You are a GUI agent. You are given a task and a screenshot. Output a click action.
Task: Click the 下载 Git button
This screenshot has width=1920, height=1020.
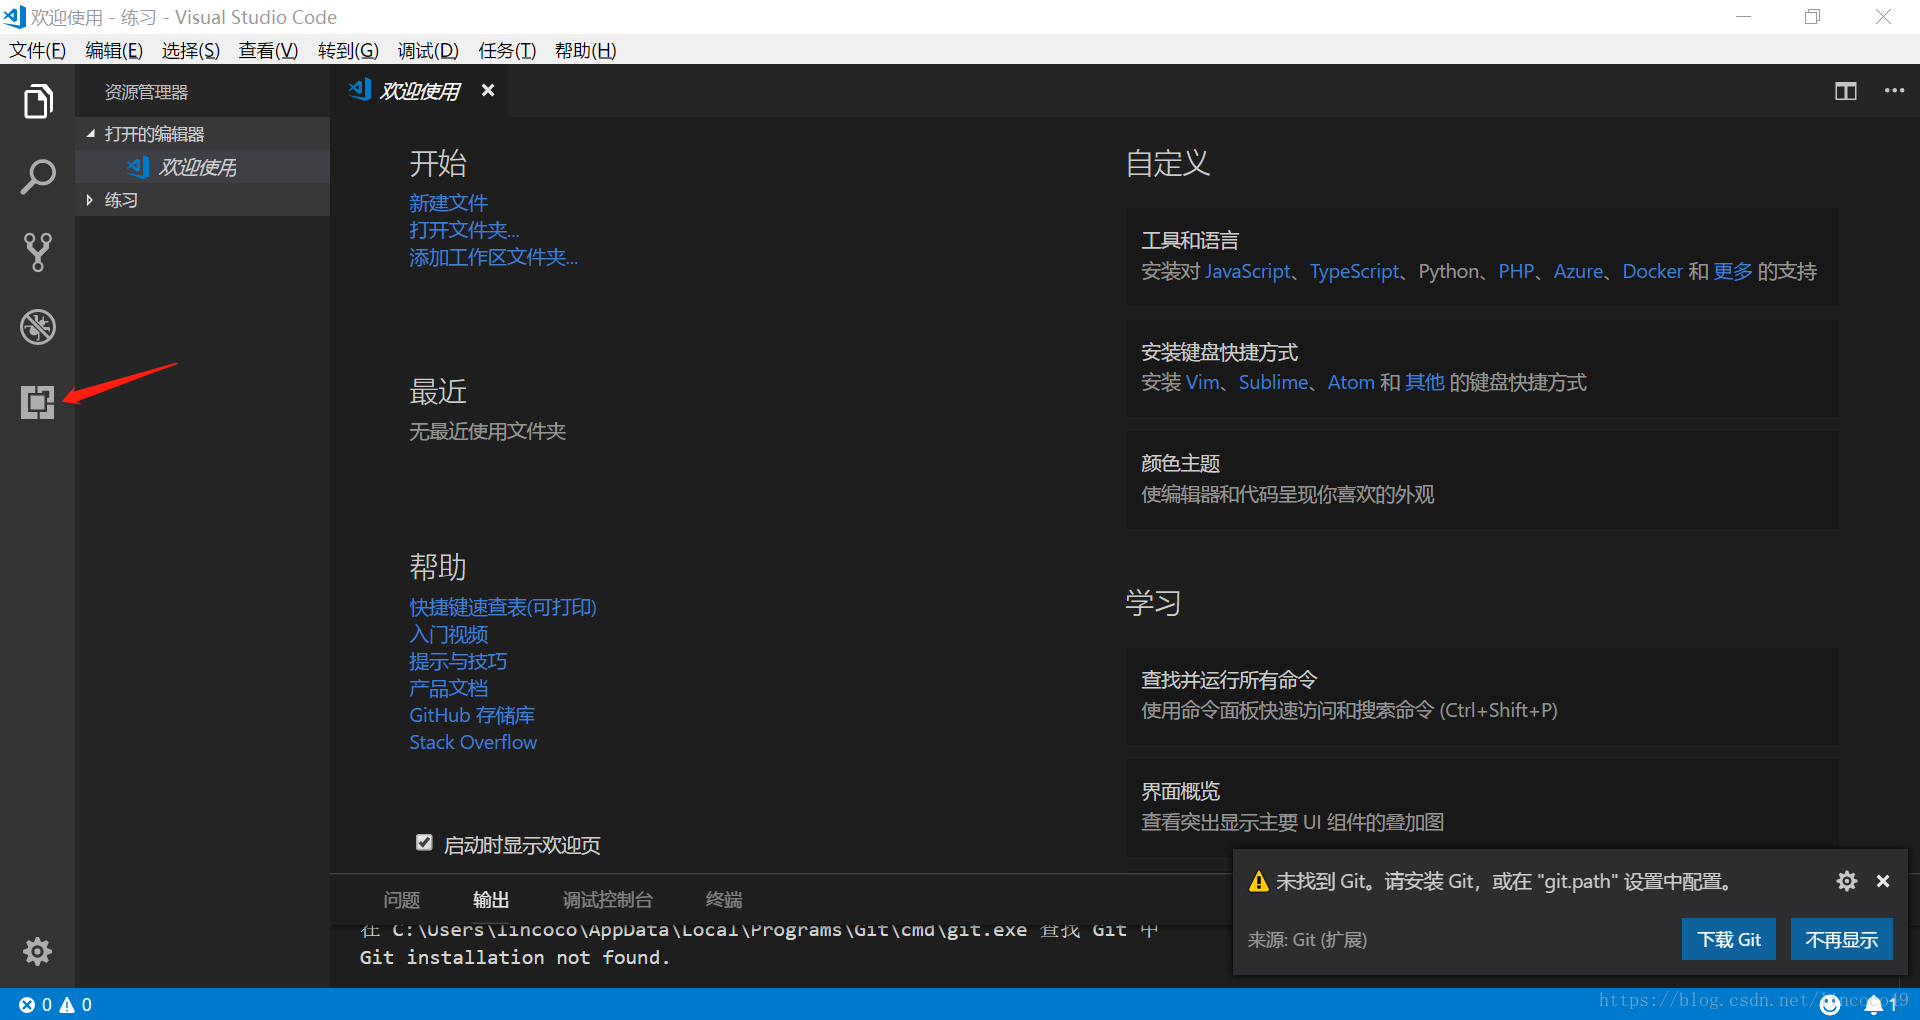1729,939
